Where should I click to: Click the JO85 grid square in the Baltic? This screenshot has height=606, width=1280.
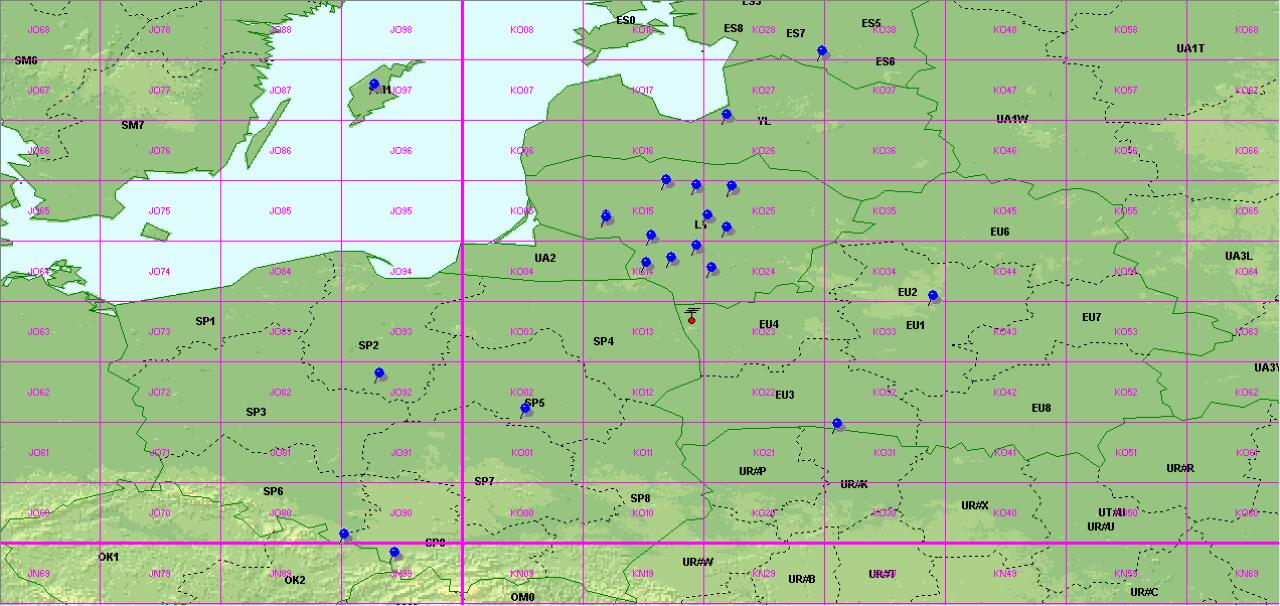pos(280,211)
